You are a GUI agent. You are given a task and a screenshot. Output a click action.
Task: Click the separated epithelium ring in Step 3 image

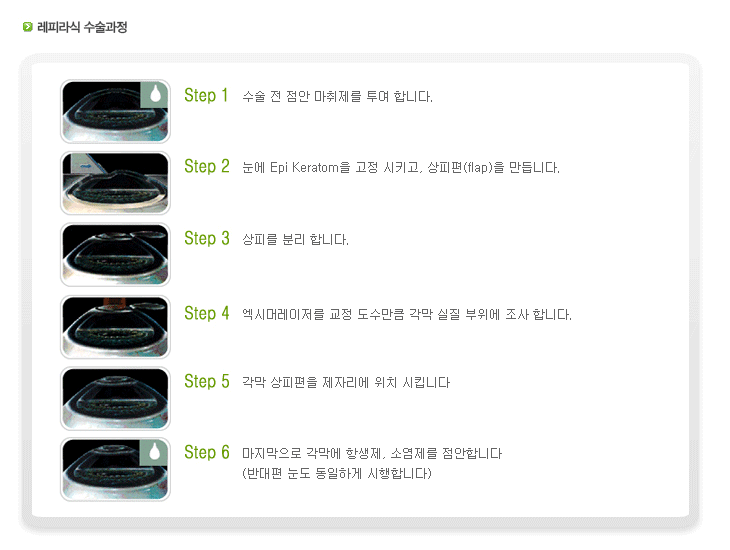click(x=149, y=234)
